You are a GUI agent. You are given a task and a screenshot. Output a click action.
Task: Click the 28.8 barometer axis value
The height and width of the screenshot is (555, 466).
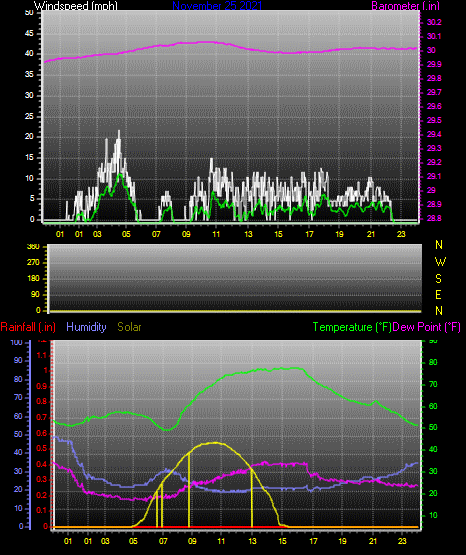click(x=434, y=218)
